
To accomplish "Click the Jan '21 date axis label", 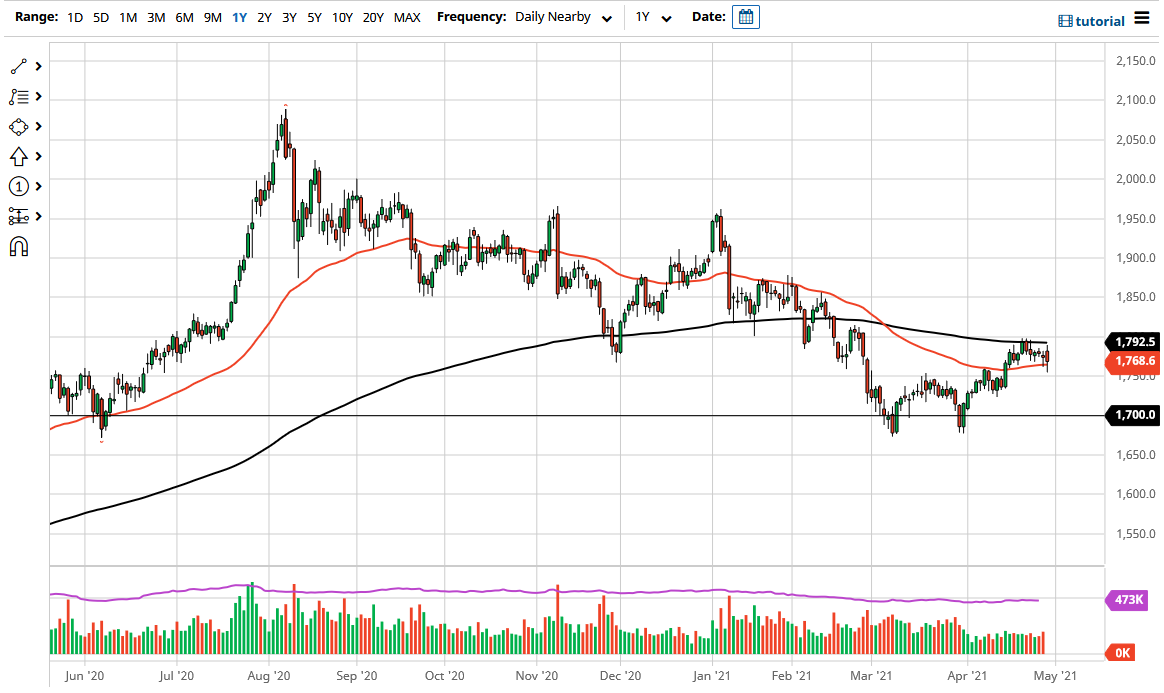I will click(x=712, y=676).
